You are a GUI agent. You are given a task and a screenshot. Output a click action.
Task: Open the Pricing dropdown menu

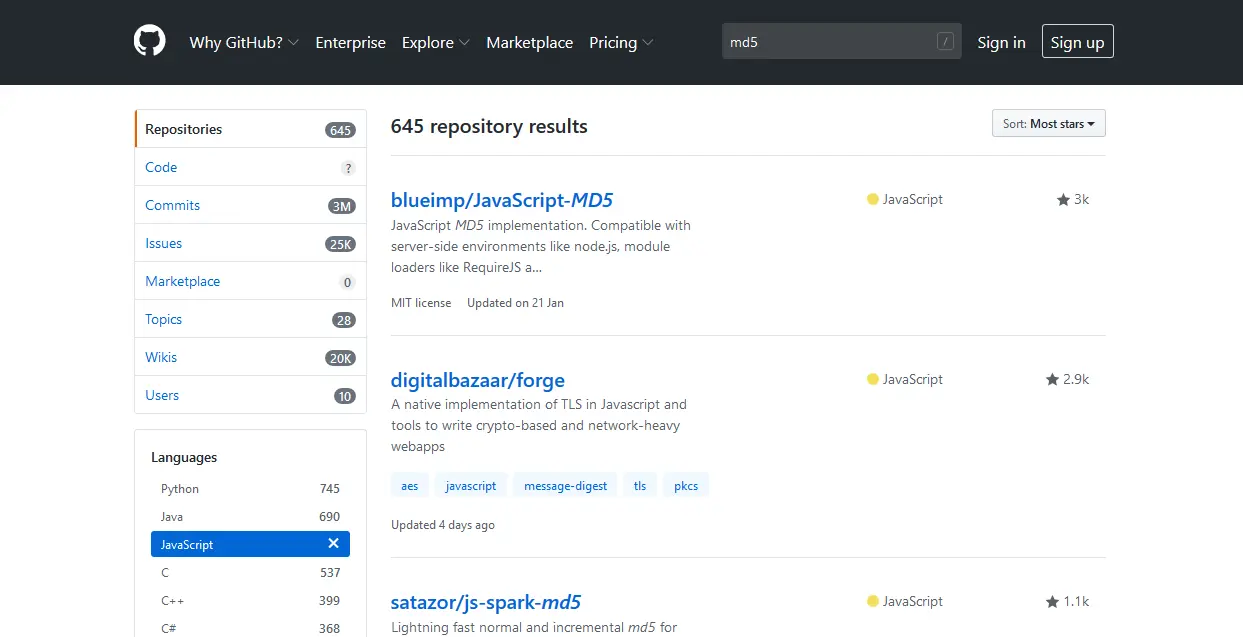[x=621, y=42]
